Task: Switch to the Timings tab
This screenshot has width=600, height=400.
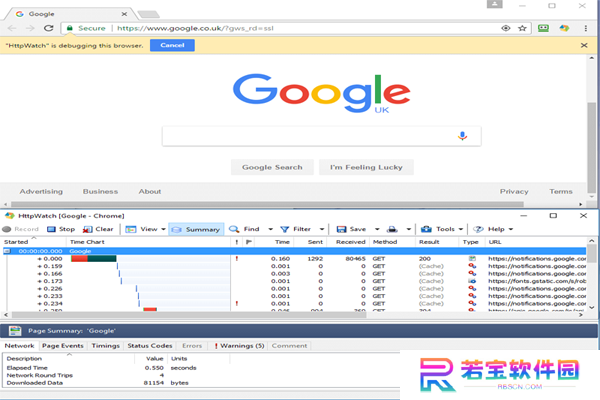Action: click(x=106, y=346)
